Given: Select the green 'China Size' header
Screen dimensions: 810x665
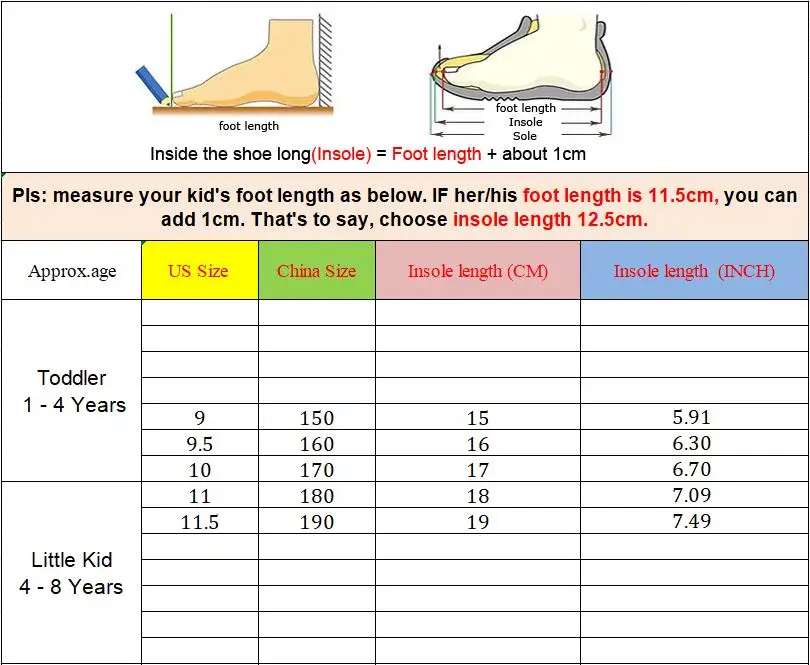Looking at the screenshot, I should (317, 270).
